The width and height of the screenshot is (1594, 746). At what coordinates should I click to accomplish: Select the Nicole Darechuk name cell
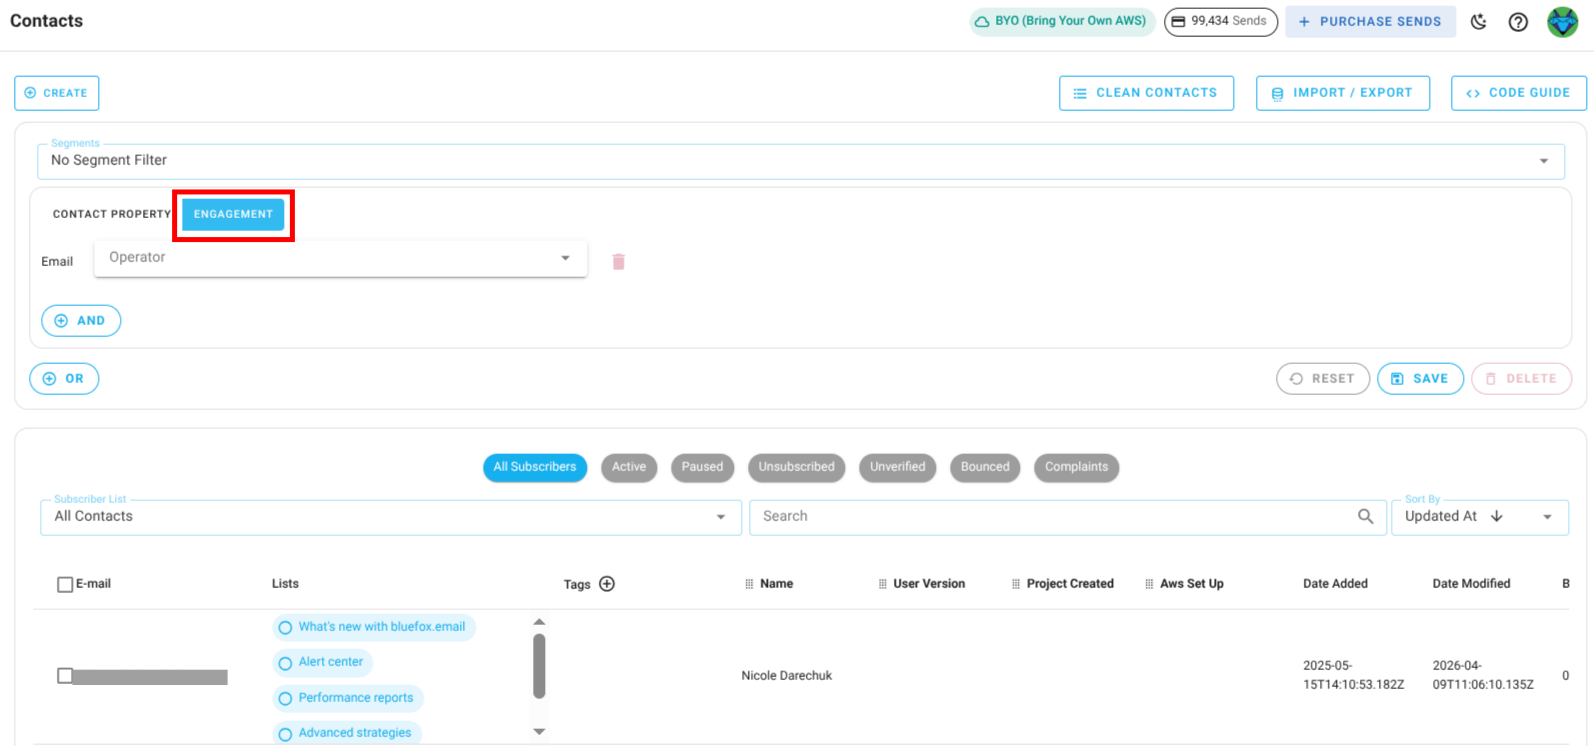[787, 676]
